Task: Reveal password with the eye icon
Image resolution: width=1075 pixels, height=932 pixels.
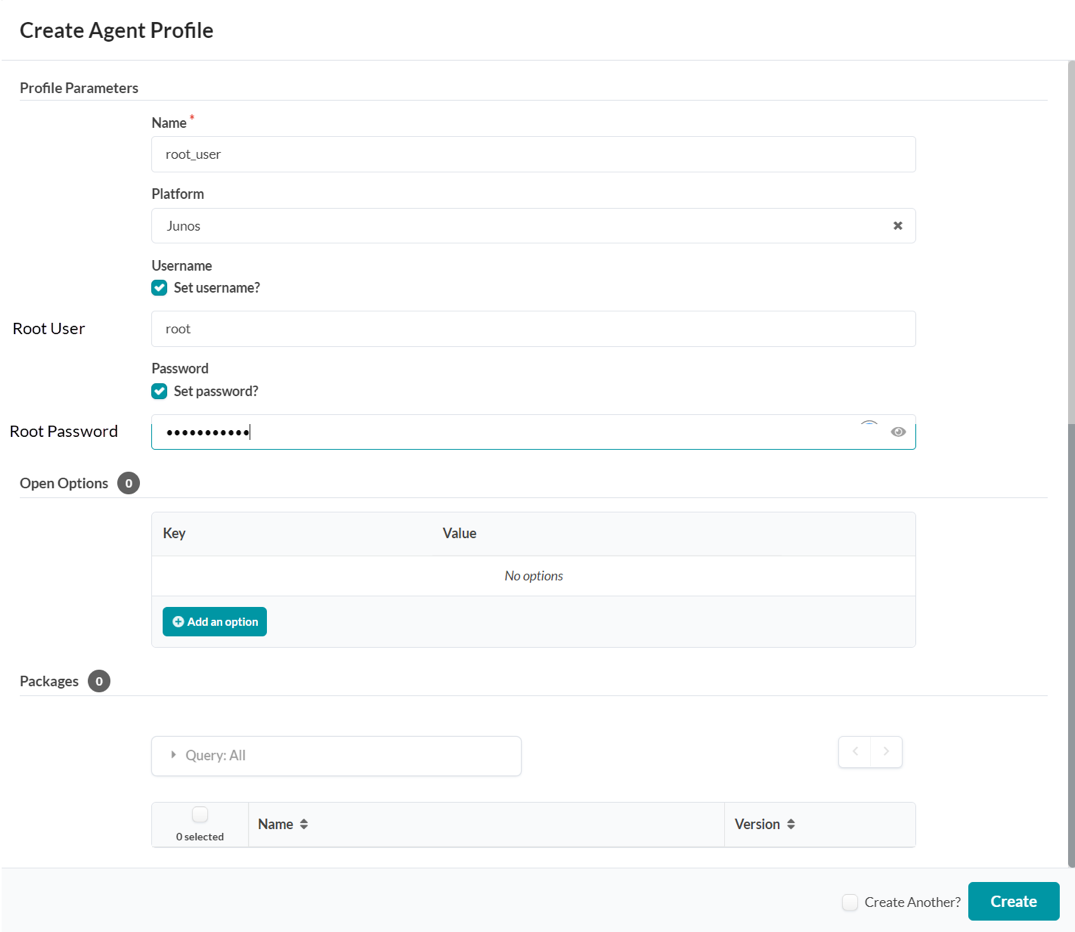Action: (898, 432)
